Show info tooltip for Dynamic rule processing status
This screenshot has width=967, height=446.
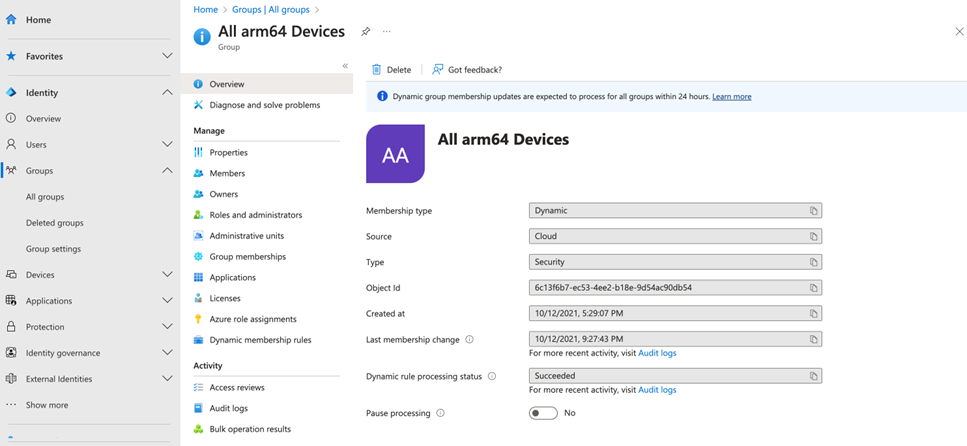[x=492, y=376]
